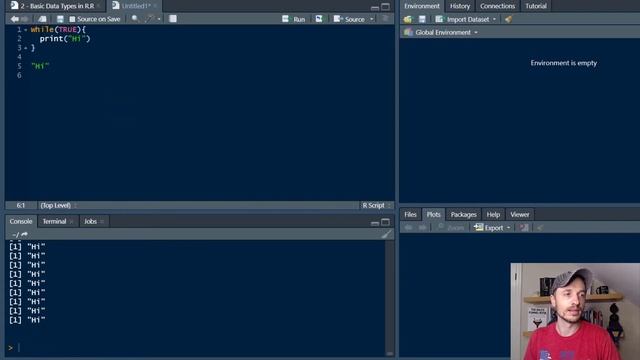Show the next plot arrow
The image size is (640, 360).
point(422,227)
